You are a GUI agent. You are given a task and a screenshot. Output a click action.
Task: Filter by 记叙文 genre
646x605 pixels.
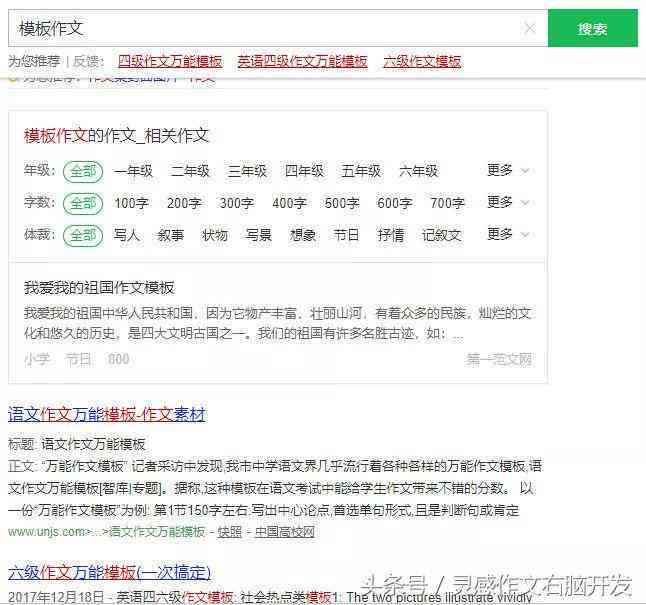pyautogui.click(x=441, y=235)
